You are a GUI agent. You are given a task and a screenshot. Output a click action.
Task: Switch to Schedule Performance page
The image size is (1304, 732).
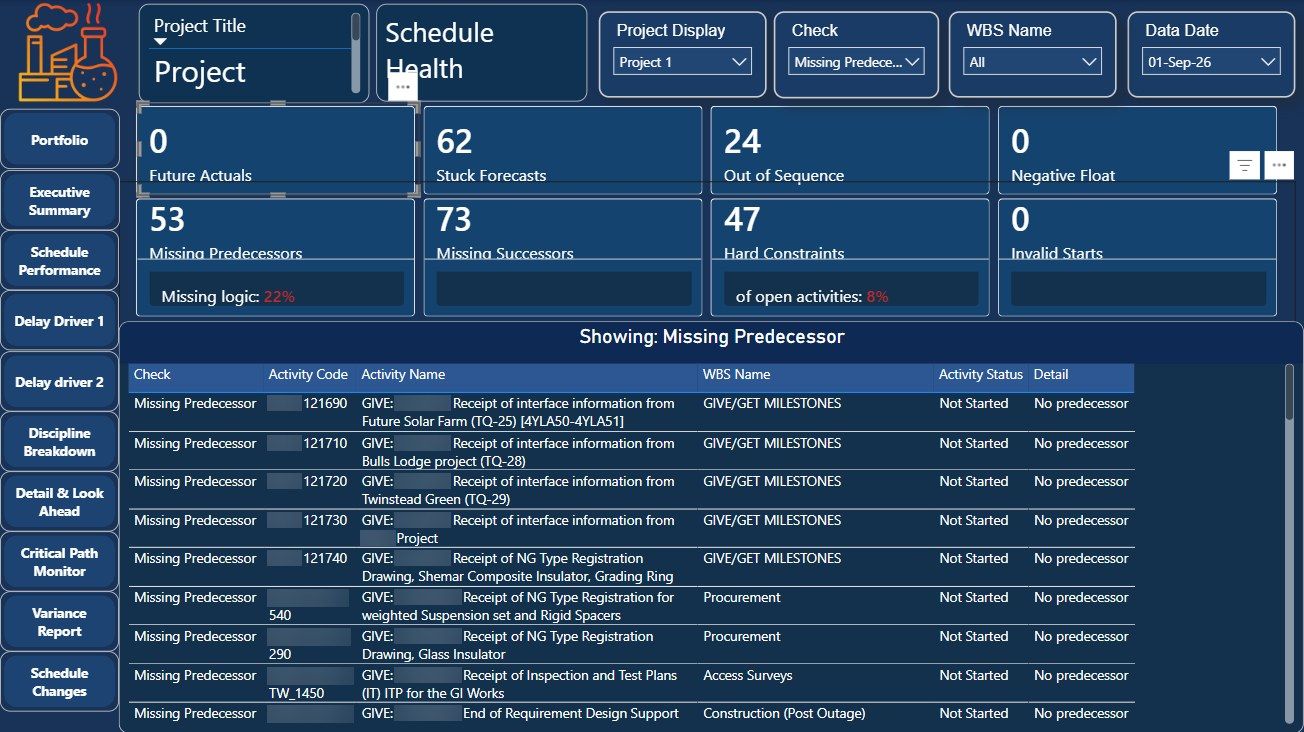pyautogui.click(x=60, y=261)
